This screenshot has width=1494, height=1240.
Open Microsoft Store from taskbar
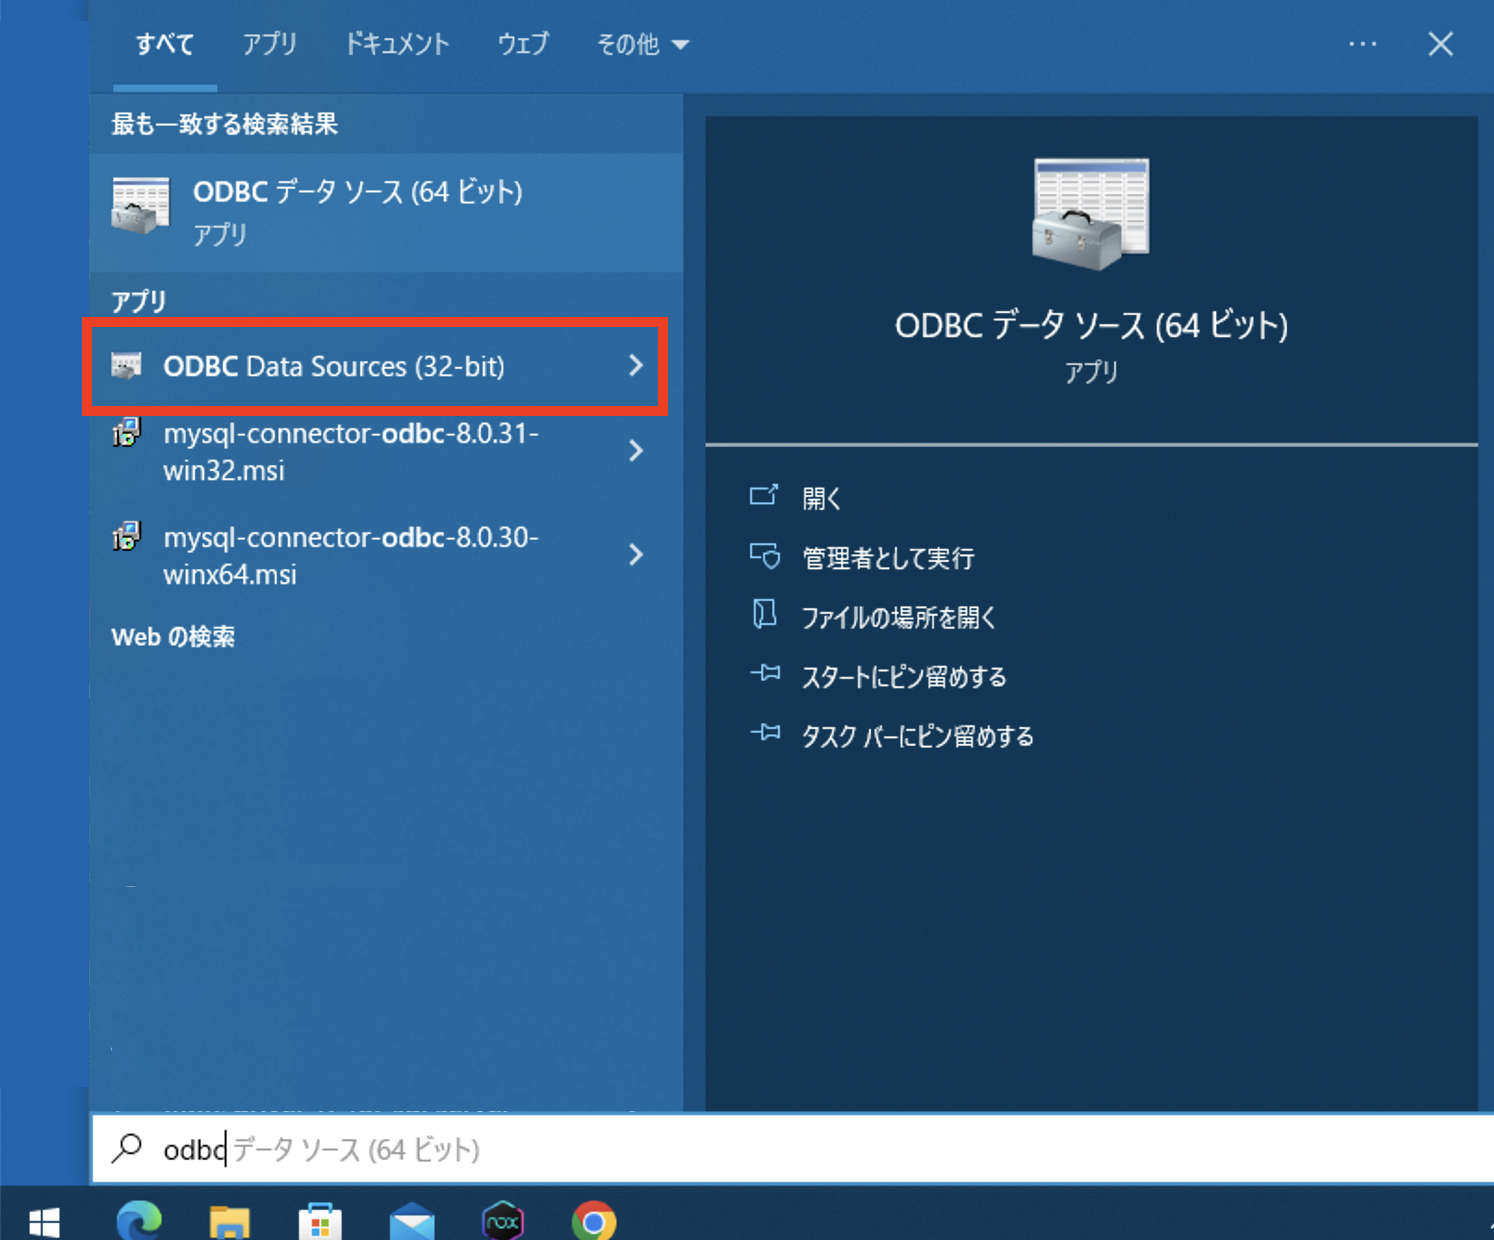pos(320,1222)
